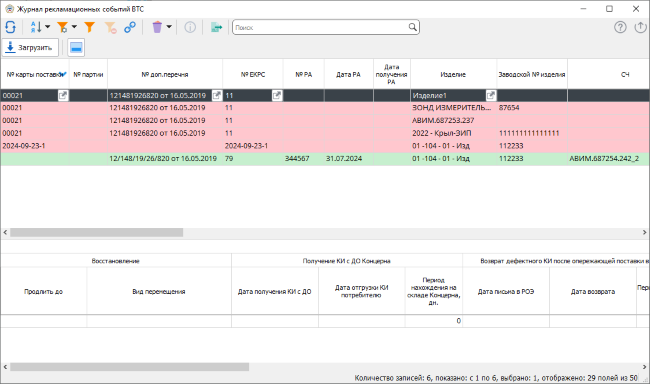Click the export document arrow icon
The height and width of the screenshot is (384, 650).
click(216, 27)
